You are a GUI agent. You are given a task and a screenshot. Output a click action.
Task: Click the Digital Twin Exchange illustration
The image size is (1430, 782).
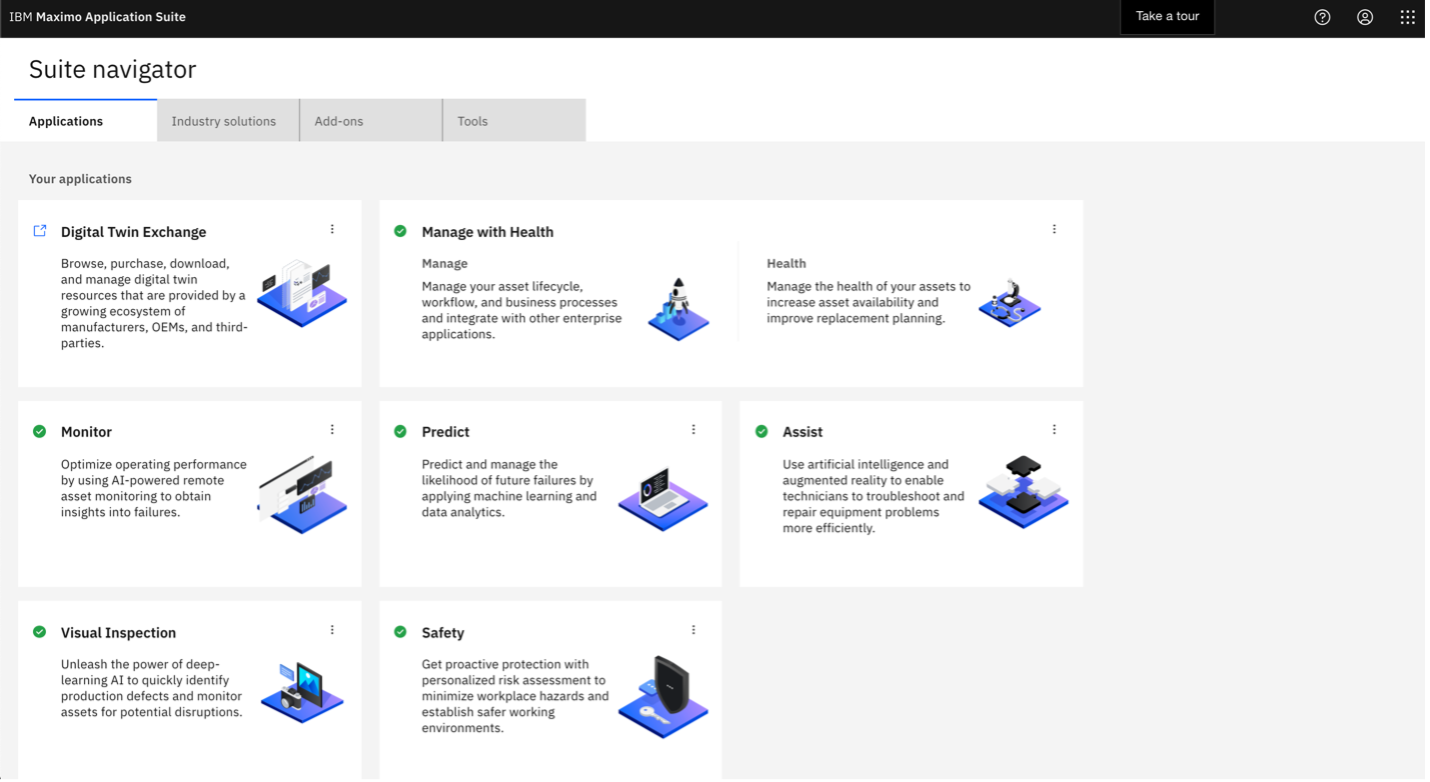pos(303,292)
